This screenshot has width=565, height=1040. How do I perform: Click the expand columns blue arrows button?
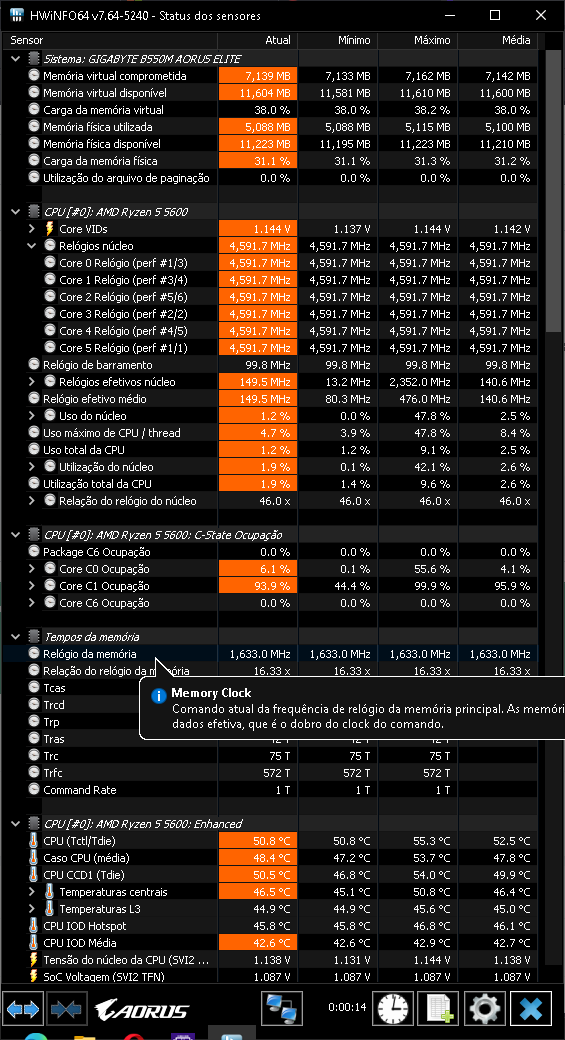pos(23,1009)
